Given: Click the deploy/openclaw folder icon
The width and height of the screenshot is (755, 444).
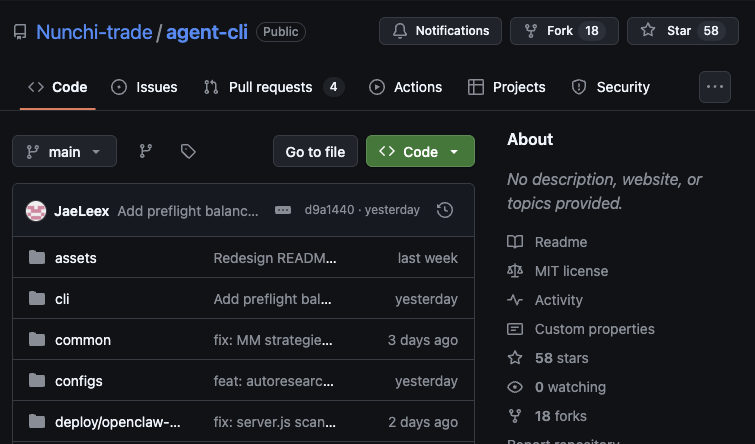Looking at the screenshot, I should (37, 422).
